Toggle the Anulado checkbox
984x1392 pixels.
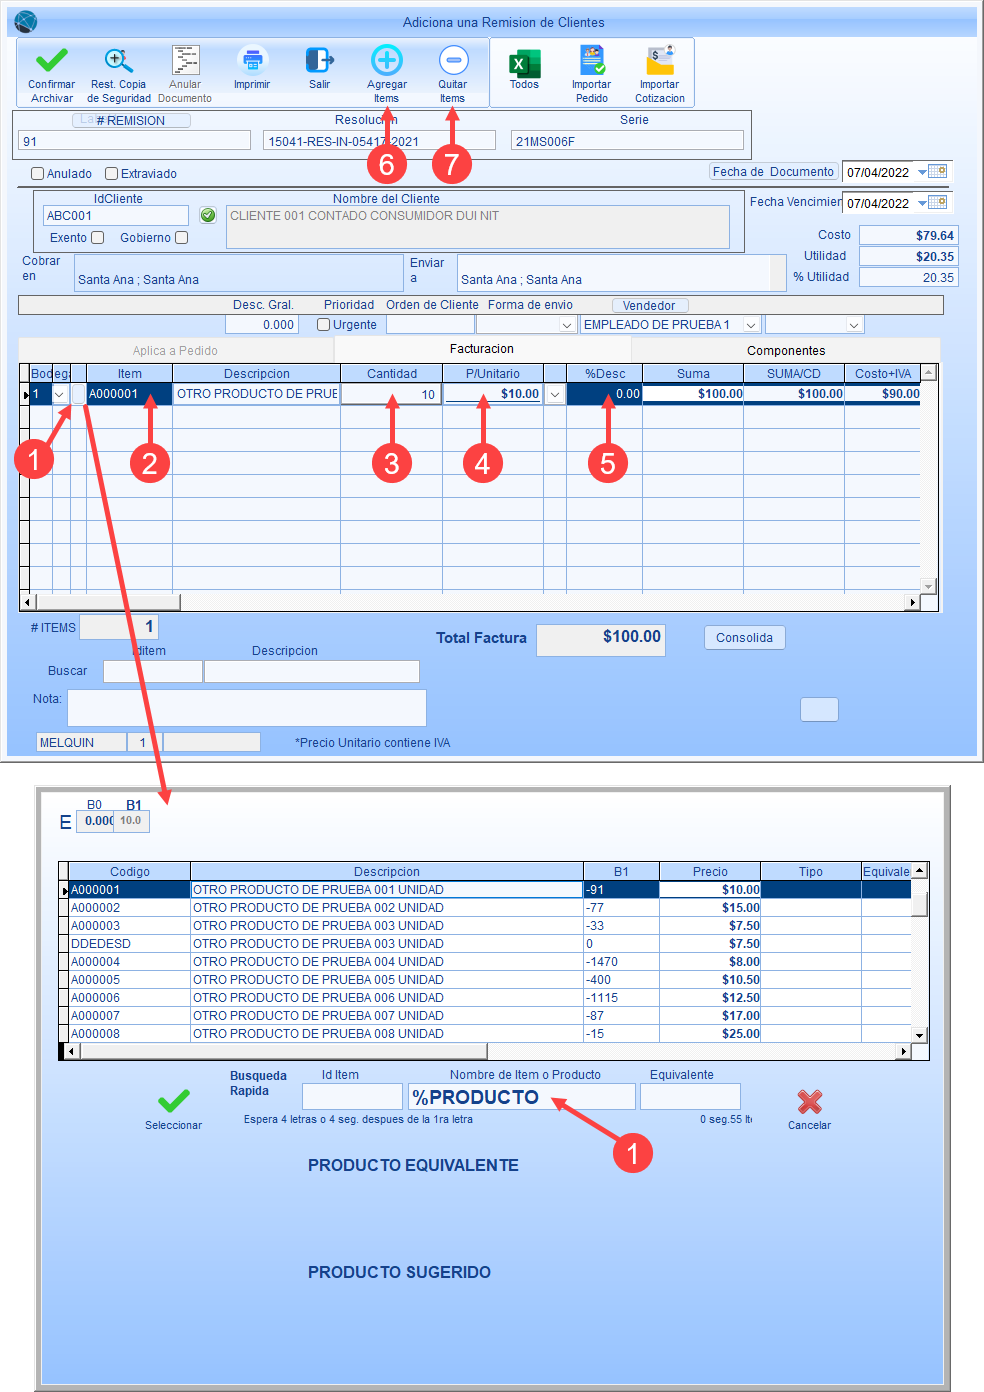38,173
